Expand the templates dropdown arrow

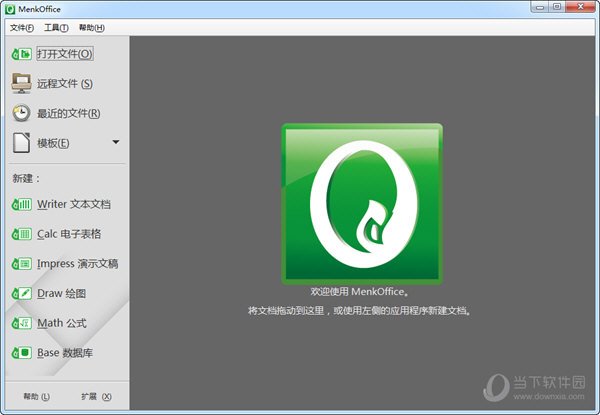[x=116, y=142]
